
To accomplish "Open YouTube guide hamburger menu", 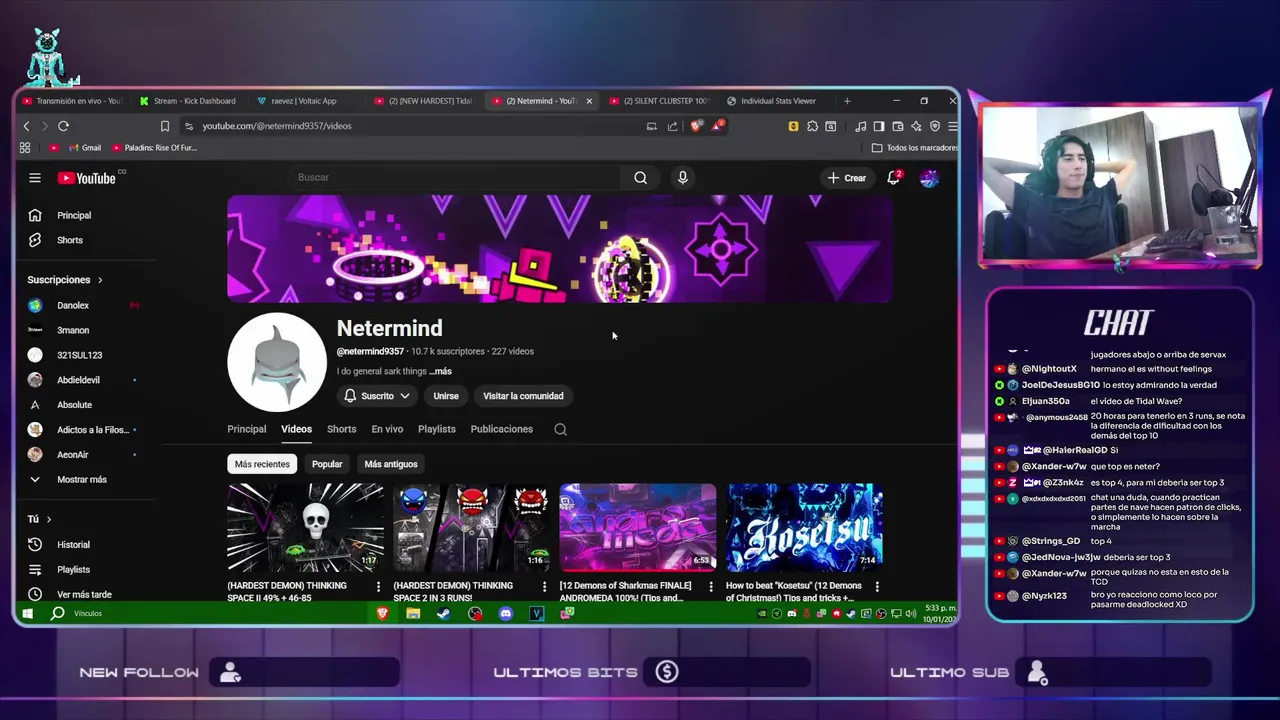I will coord(35,178).
